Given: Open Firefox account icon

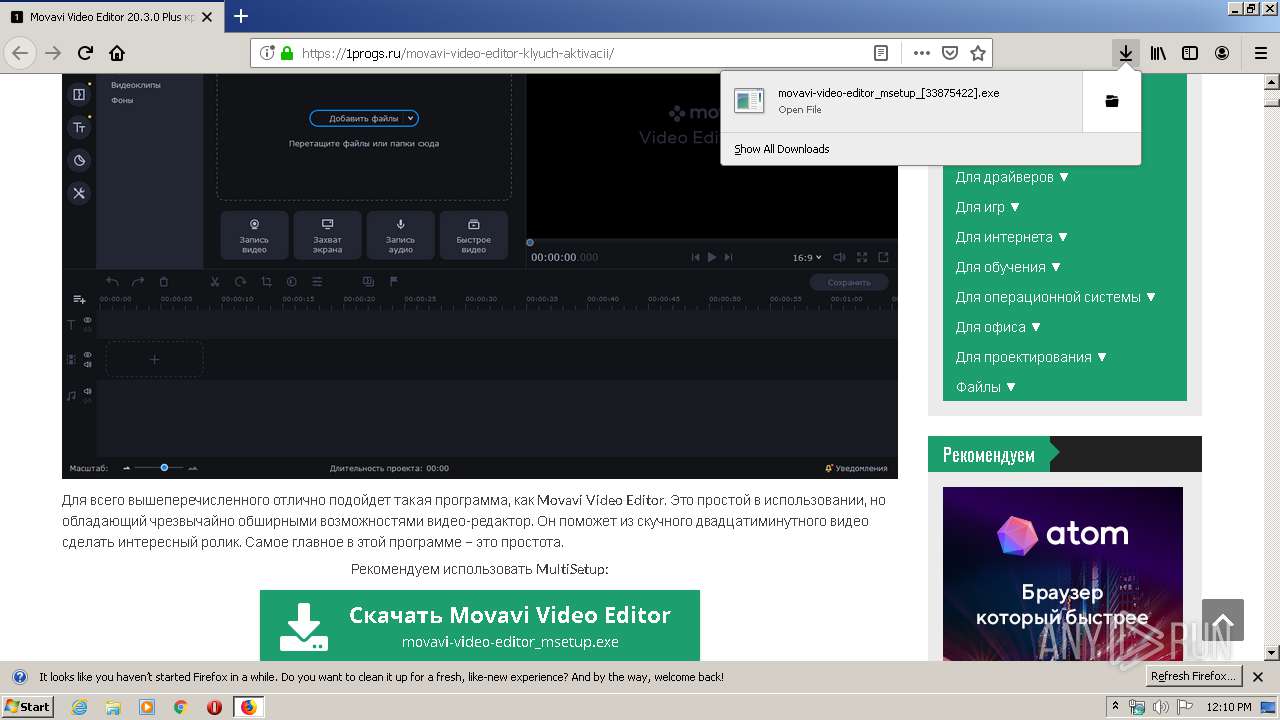Looking at the screenshot, I should click(x=1222, y=53).
